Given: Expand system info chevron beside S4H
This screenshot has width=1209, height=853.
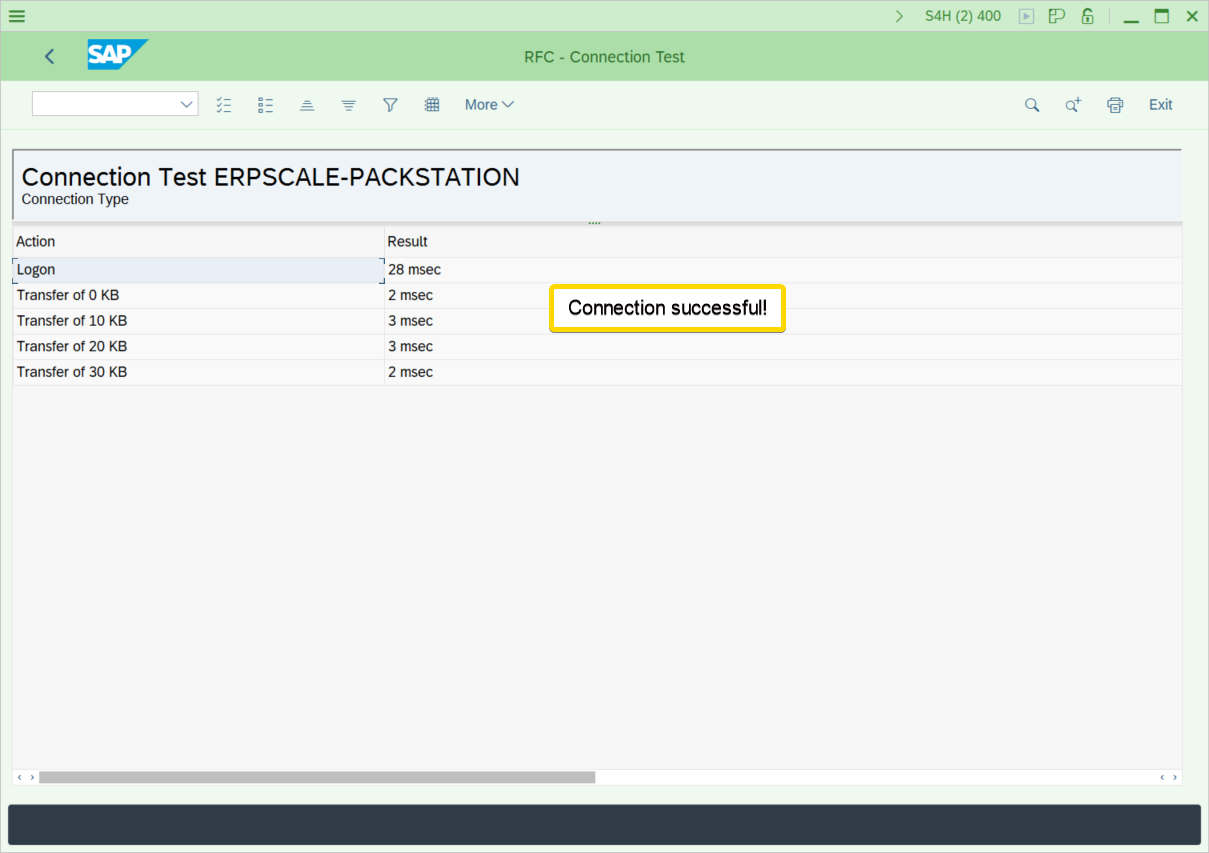Looking at the screenshot, I should point(899,16).
